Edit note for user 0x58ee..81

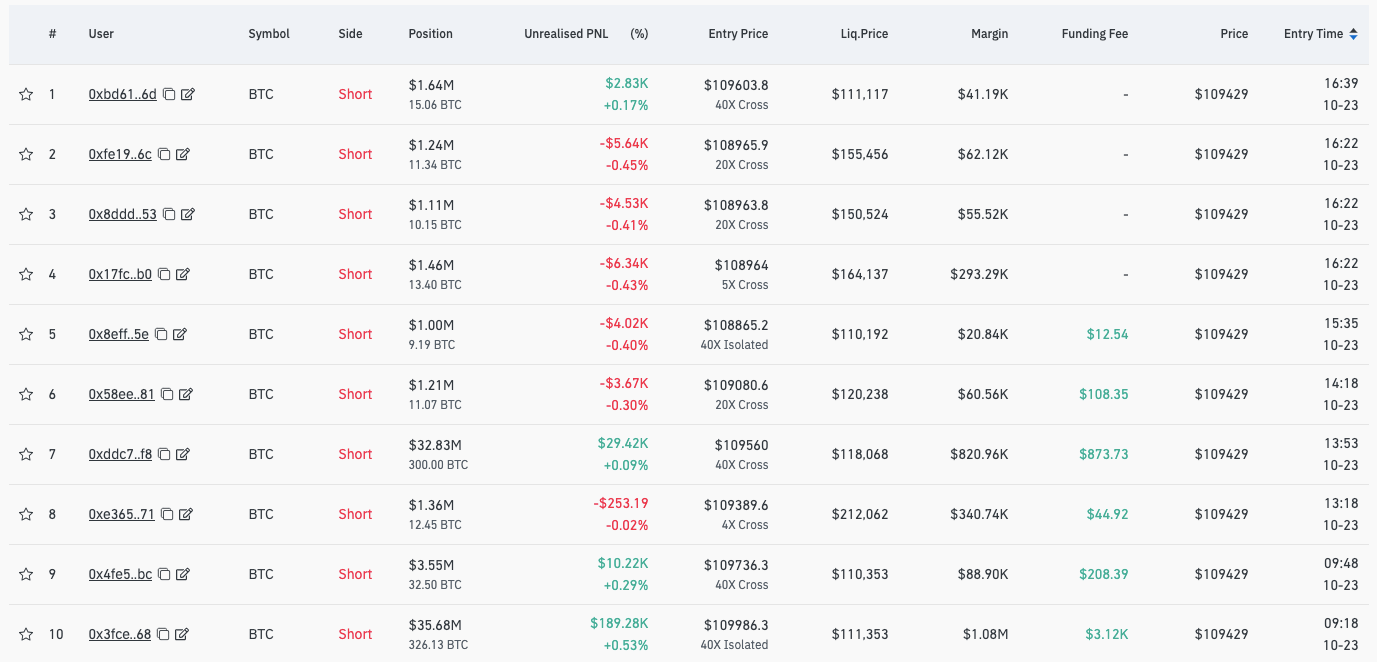pos(186,395)
